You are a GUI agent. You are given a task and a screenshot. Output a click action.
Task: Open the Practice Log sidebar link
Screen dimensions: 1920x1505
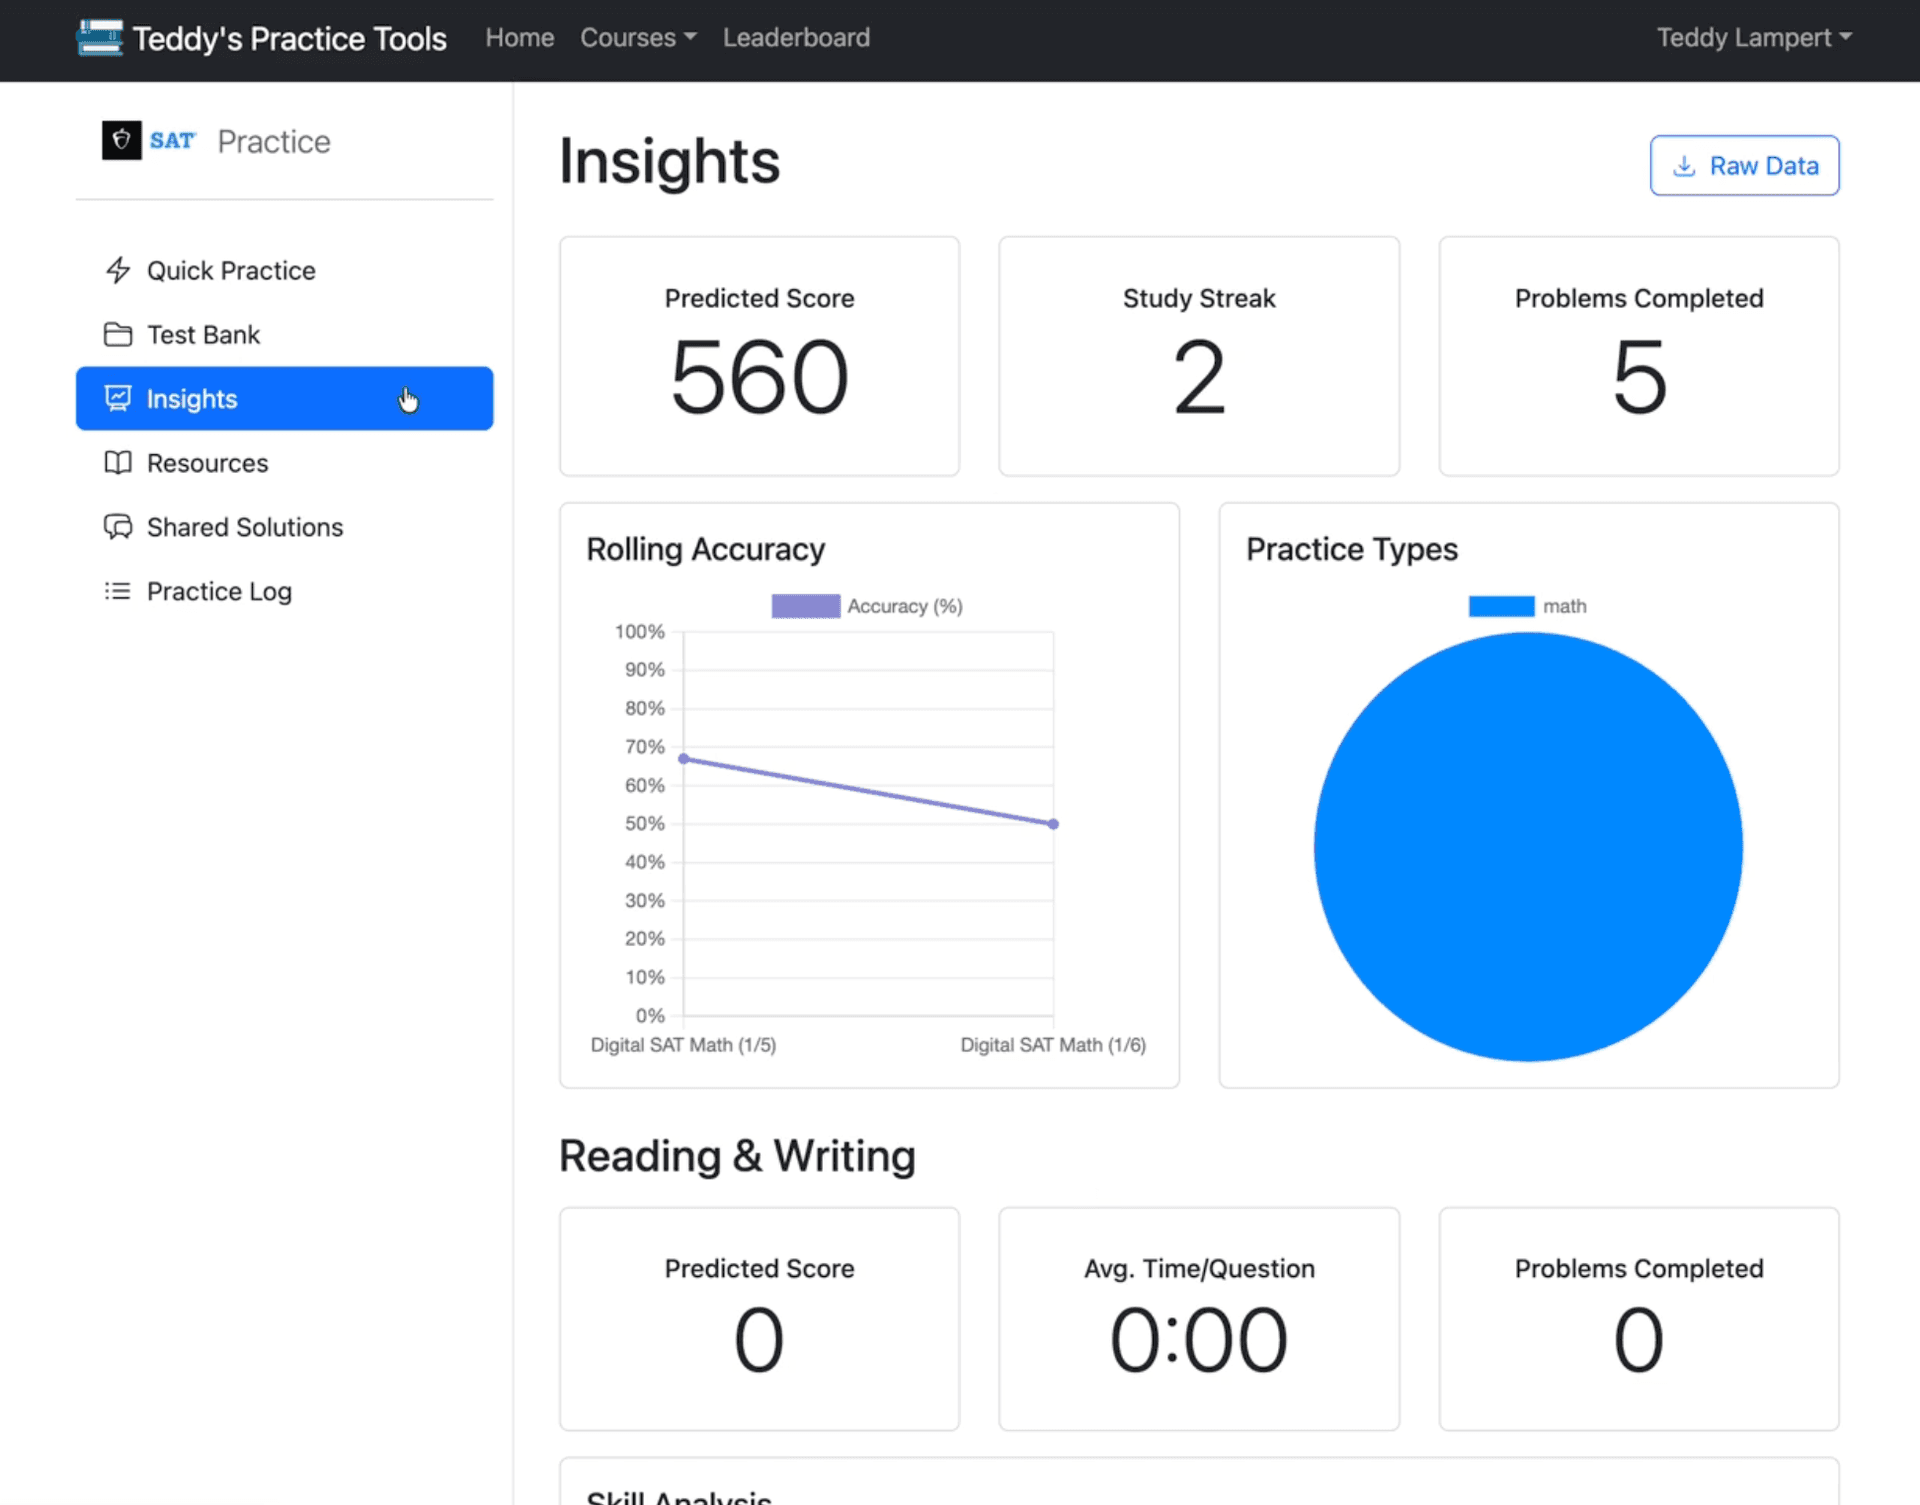pos(219,591)
